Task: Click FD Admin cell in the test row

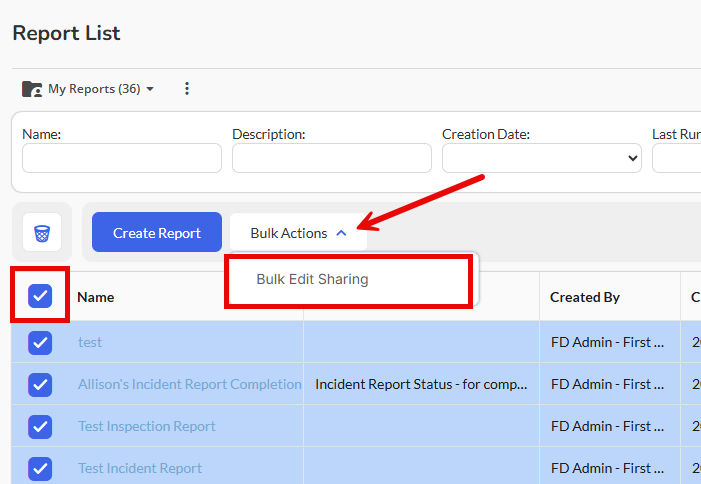Action: coord(610,342)
